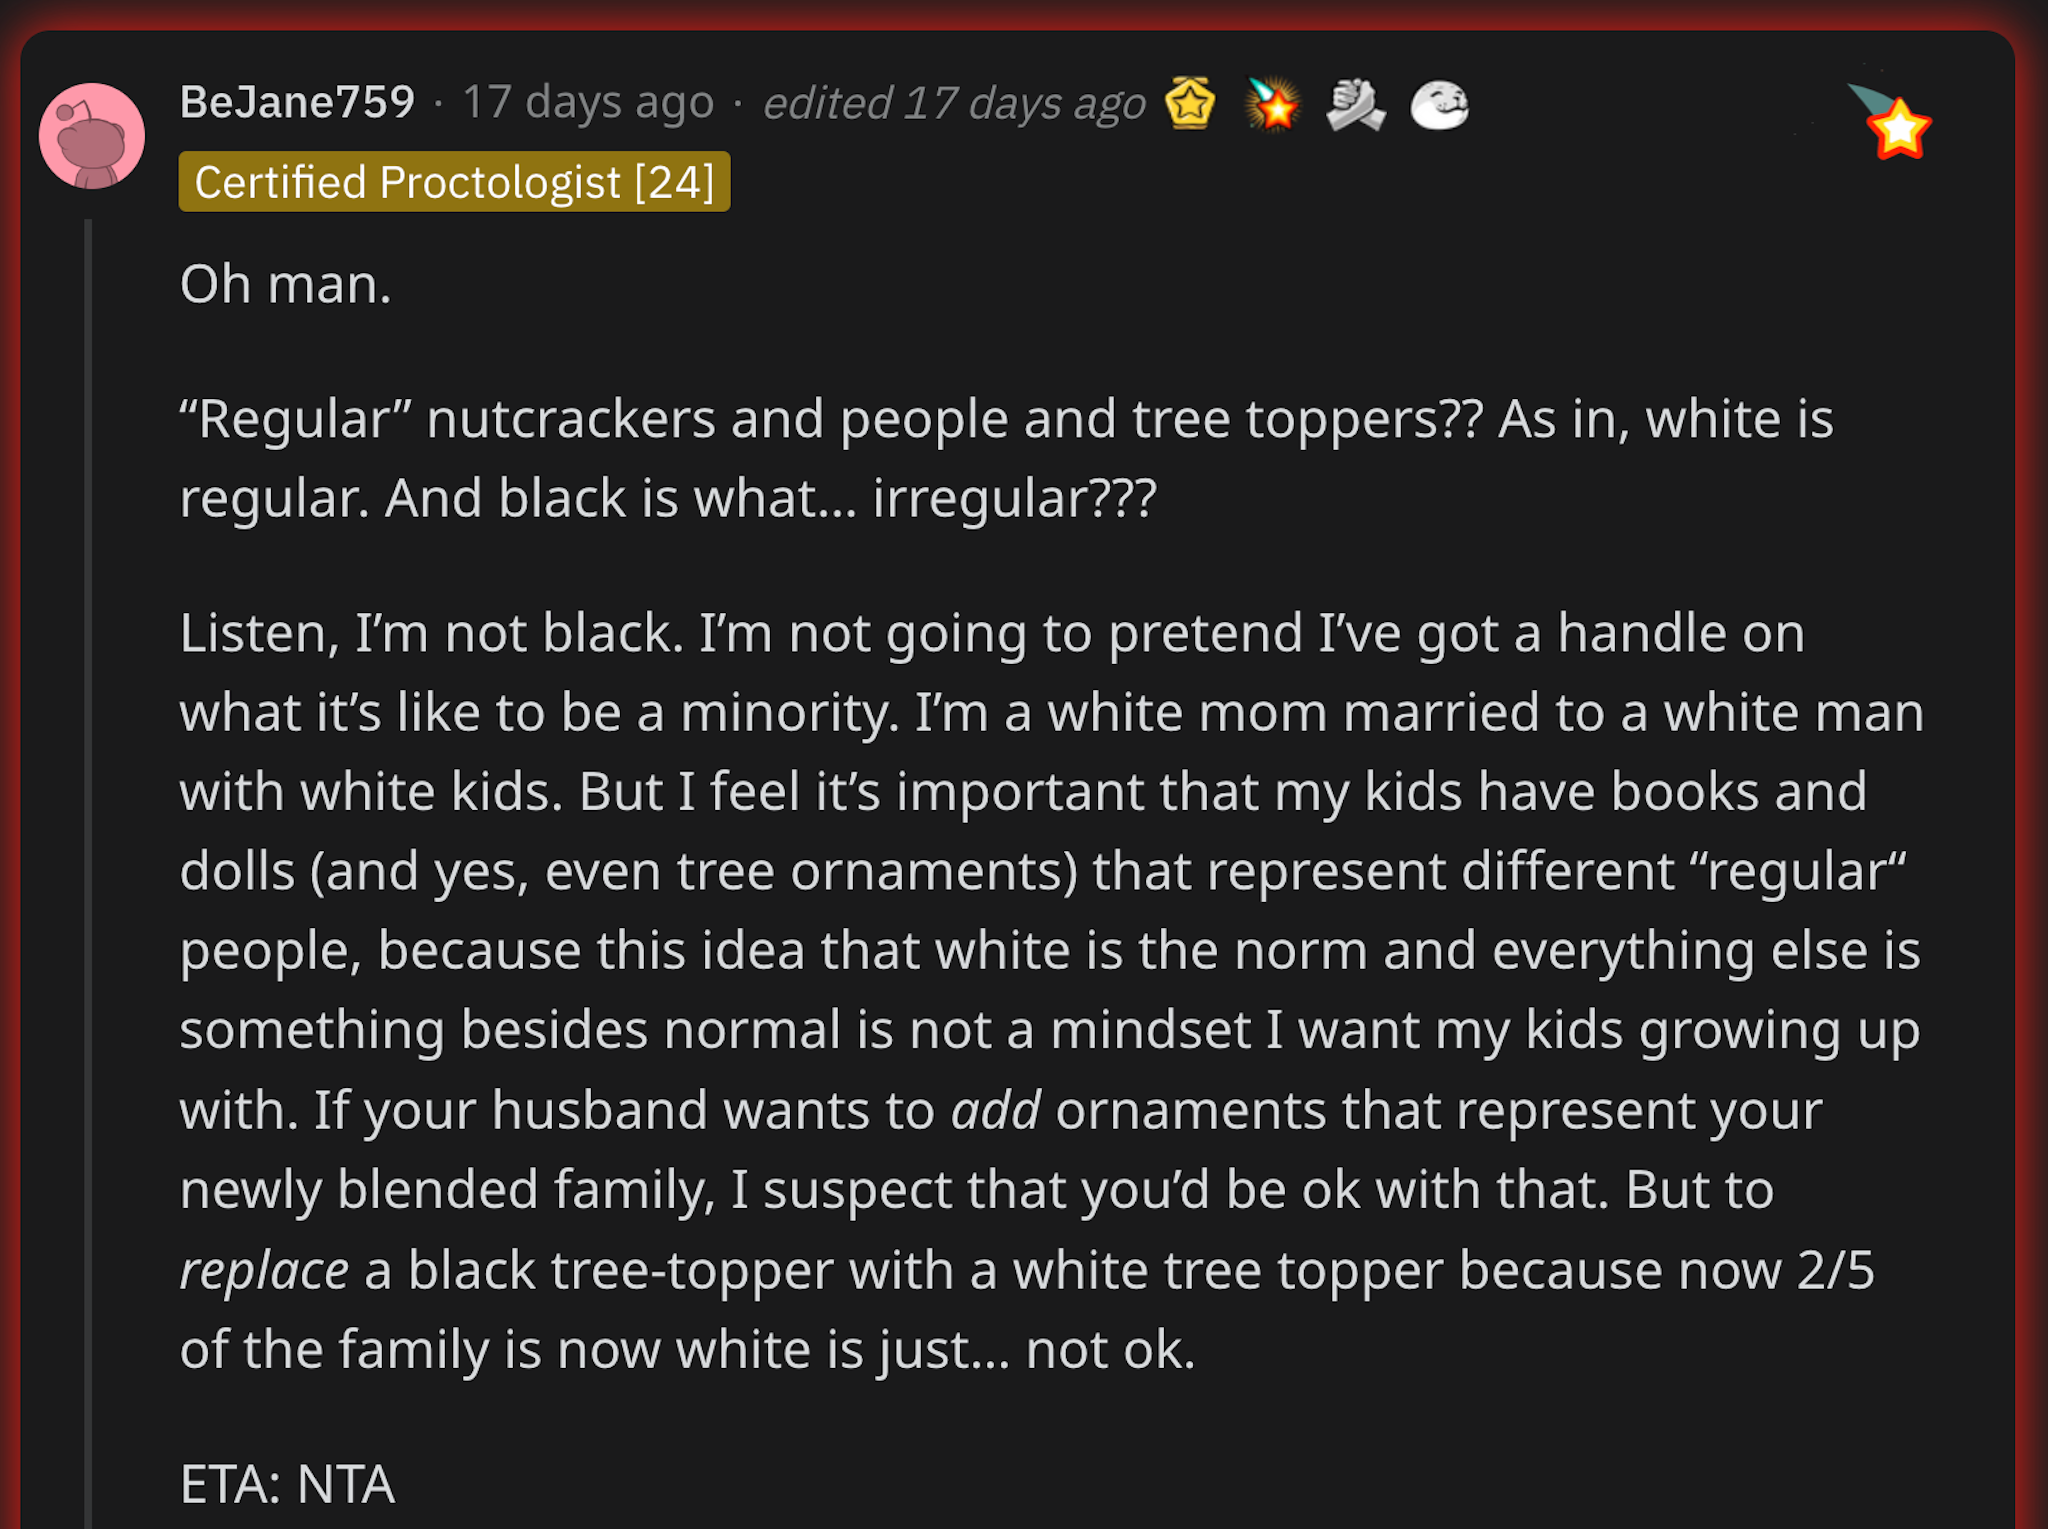Screen dimensions: 2048x1529
Task: Click the "ETA: NTA" verdict line
Action: pos(287,1484)
